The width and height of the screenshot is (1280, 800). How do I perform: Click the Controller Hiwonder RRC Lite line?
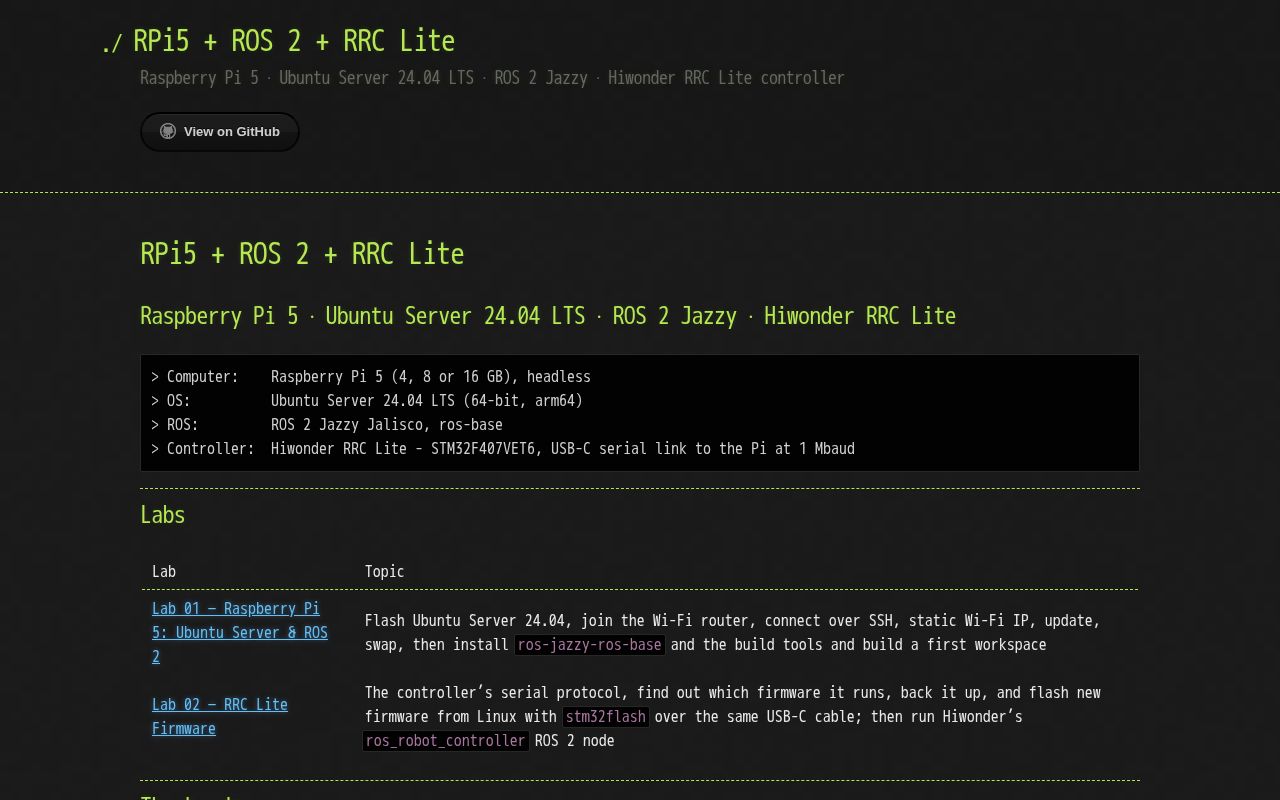point(503,449)
